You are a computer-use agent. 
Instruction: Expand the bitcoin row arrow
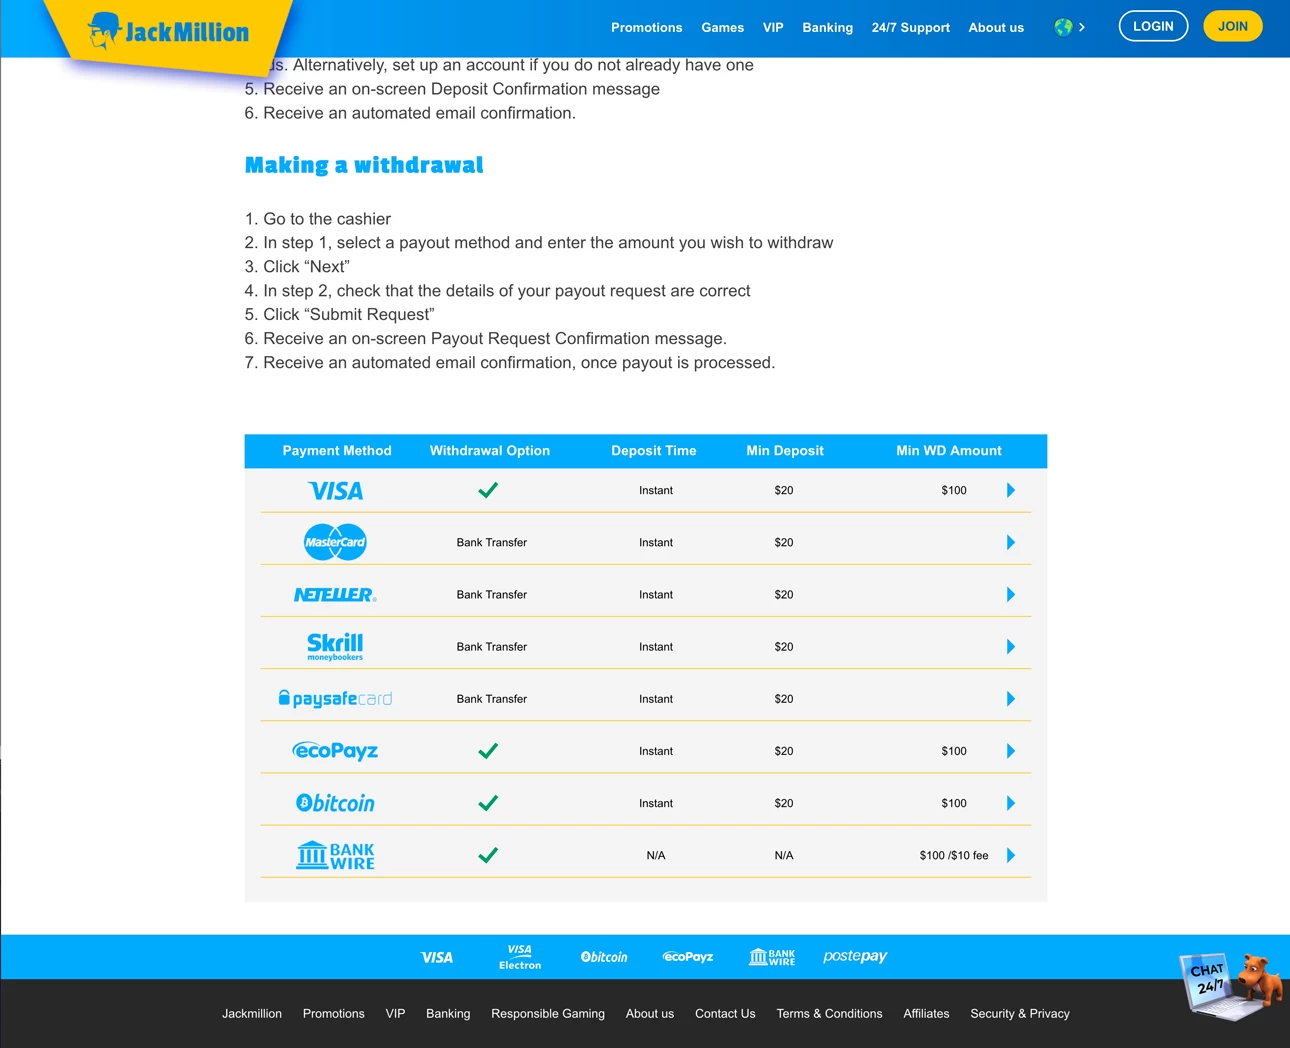[1011, 803]
